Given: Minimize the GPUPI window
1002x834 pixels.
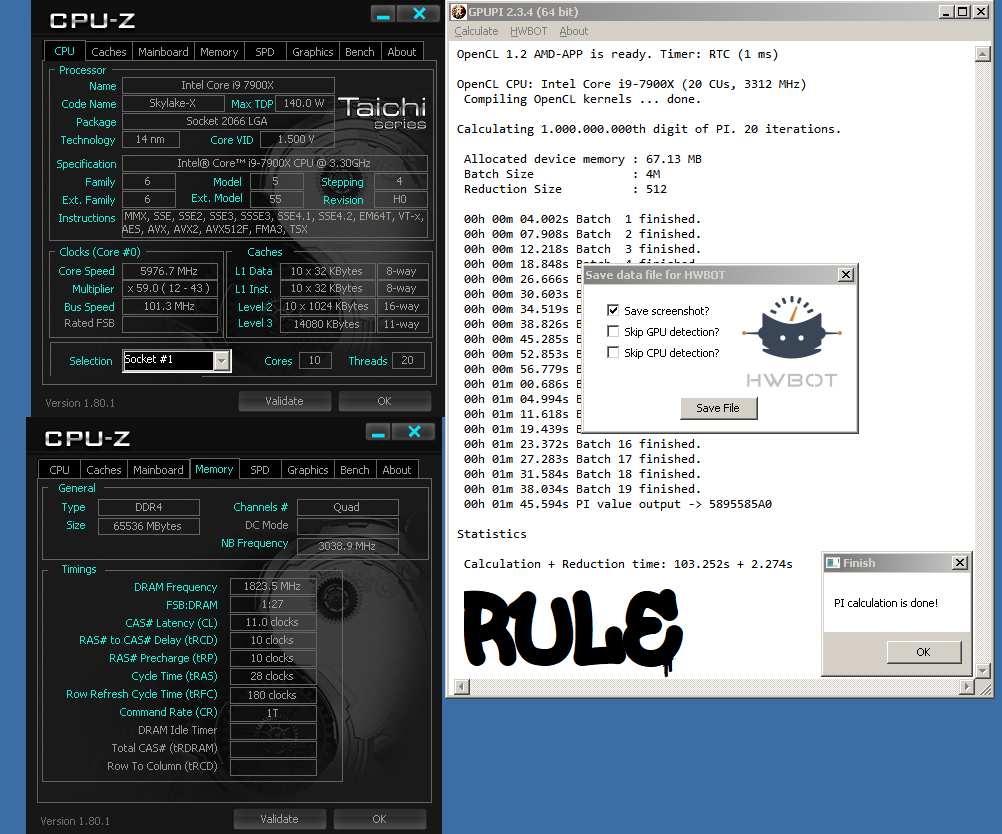Looking at the screenshot, I should tap(947, 12).
